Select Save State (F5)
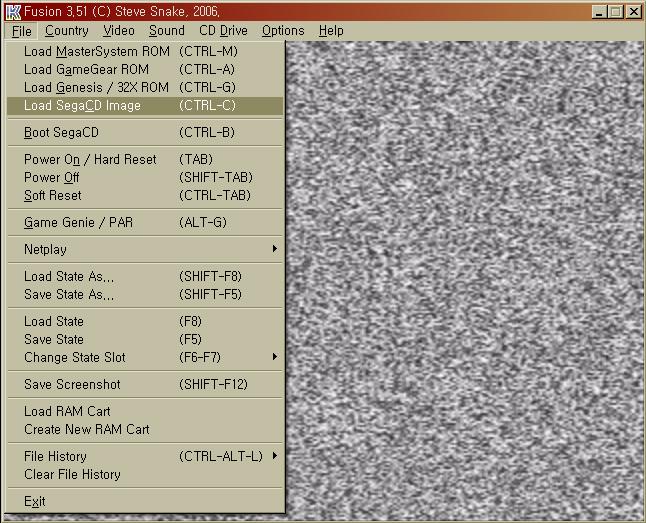 pos(145,340)
